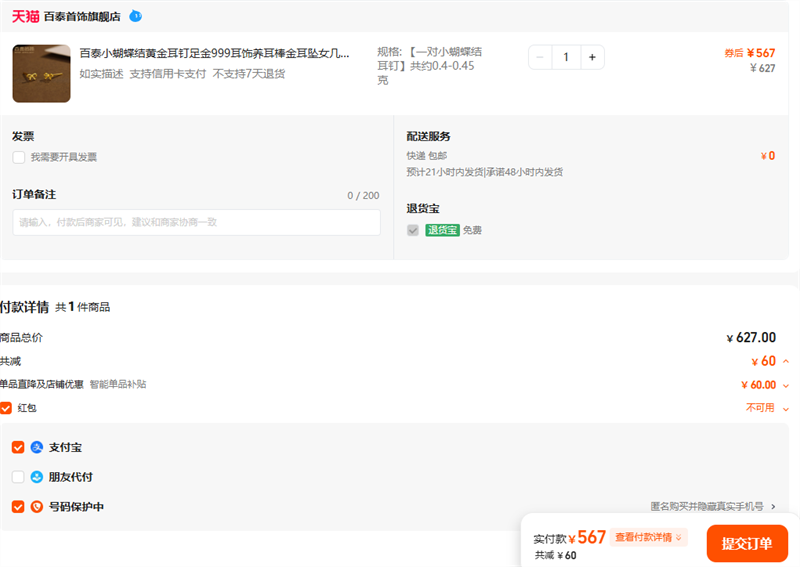Collapse the 共减 ¥60 discount section

pyautogui.click(x=786, y=361)
